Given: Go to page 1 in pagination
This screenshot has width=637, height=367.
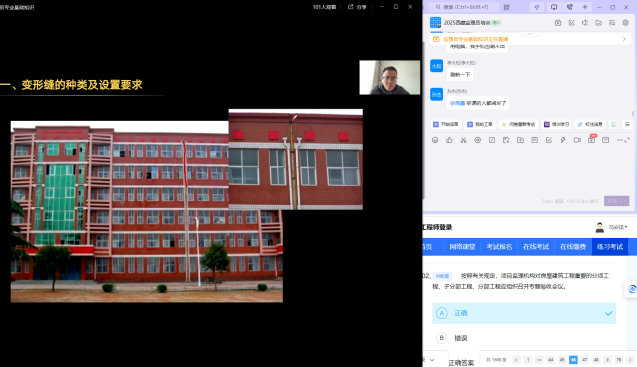Looking at the screenshot, I should coord(528,360).
